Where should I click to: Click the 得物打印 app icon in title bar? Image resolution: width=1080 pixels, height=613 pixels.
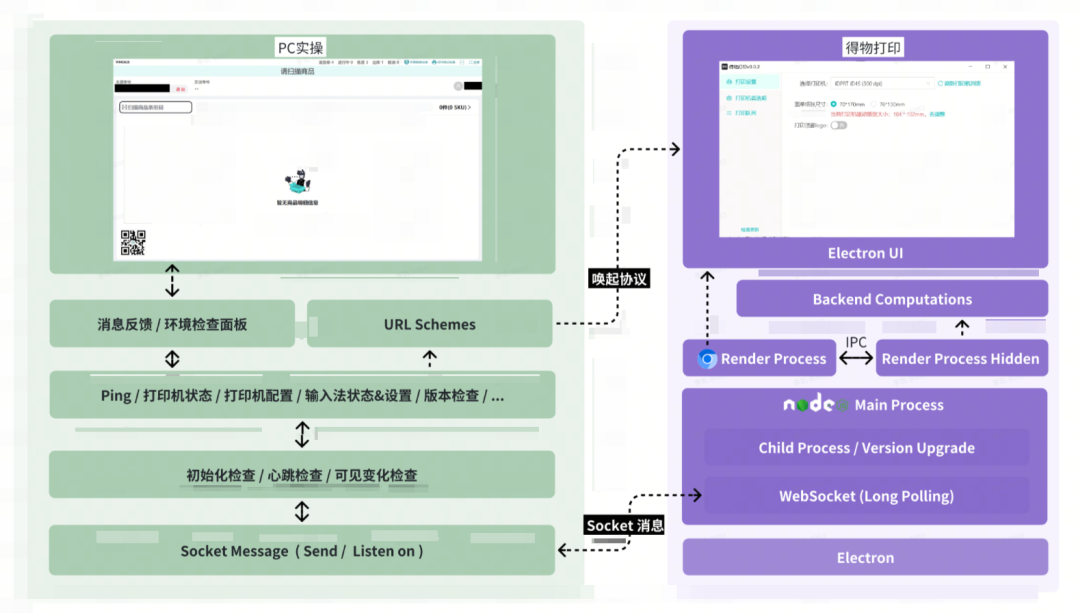pyautogui.click(x=725, y=67)
